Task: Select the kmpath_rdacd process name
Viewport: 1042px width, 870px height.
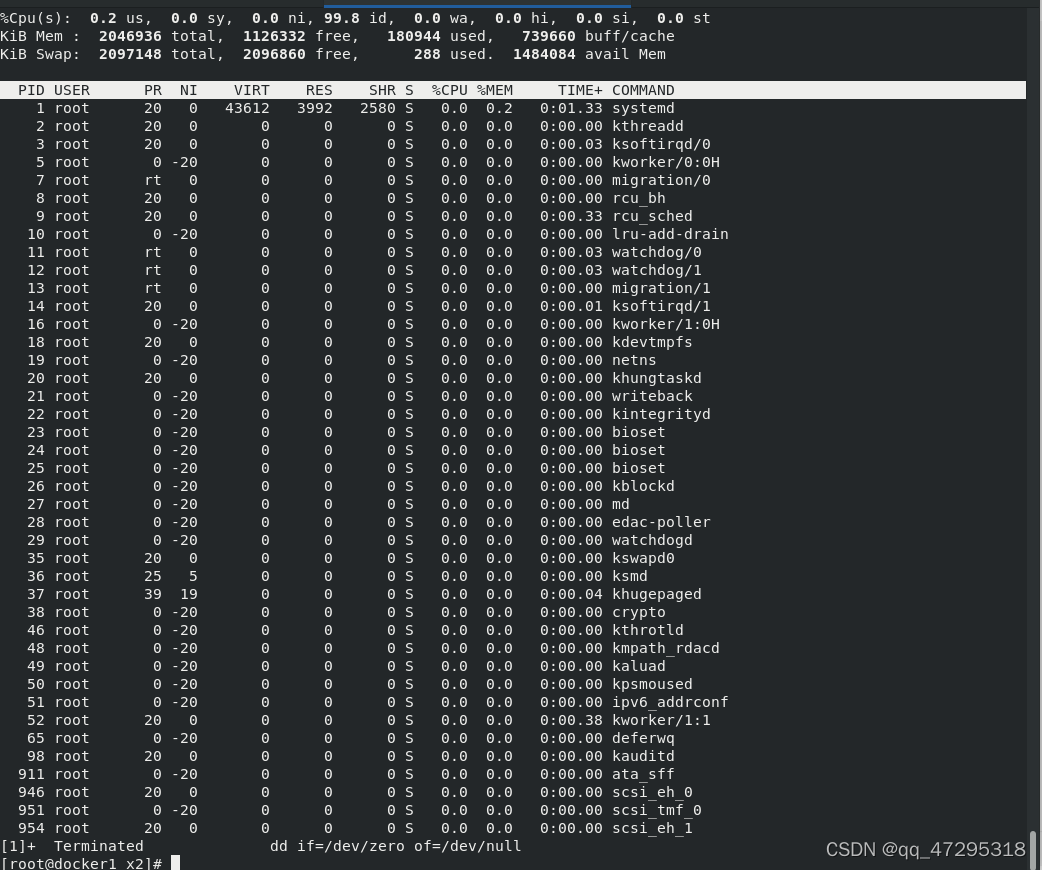Action: [666, 648]
